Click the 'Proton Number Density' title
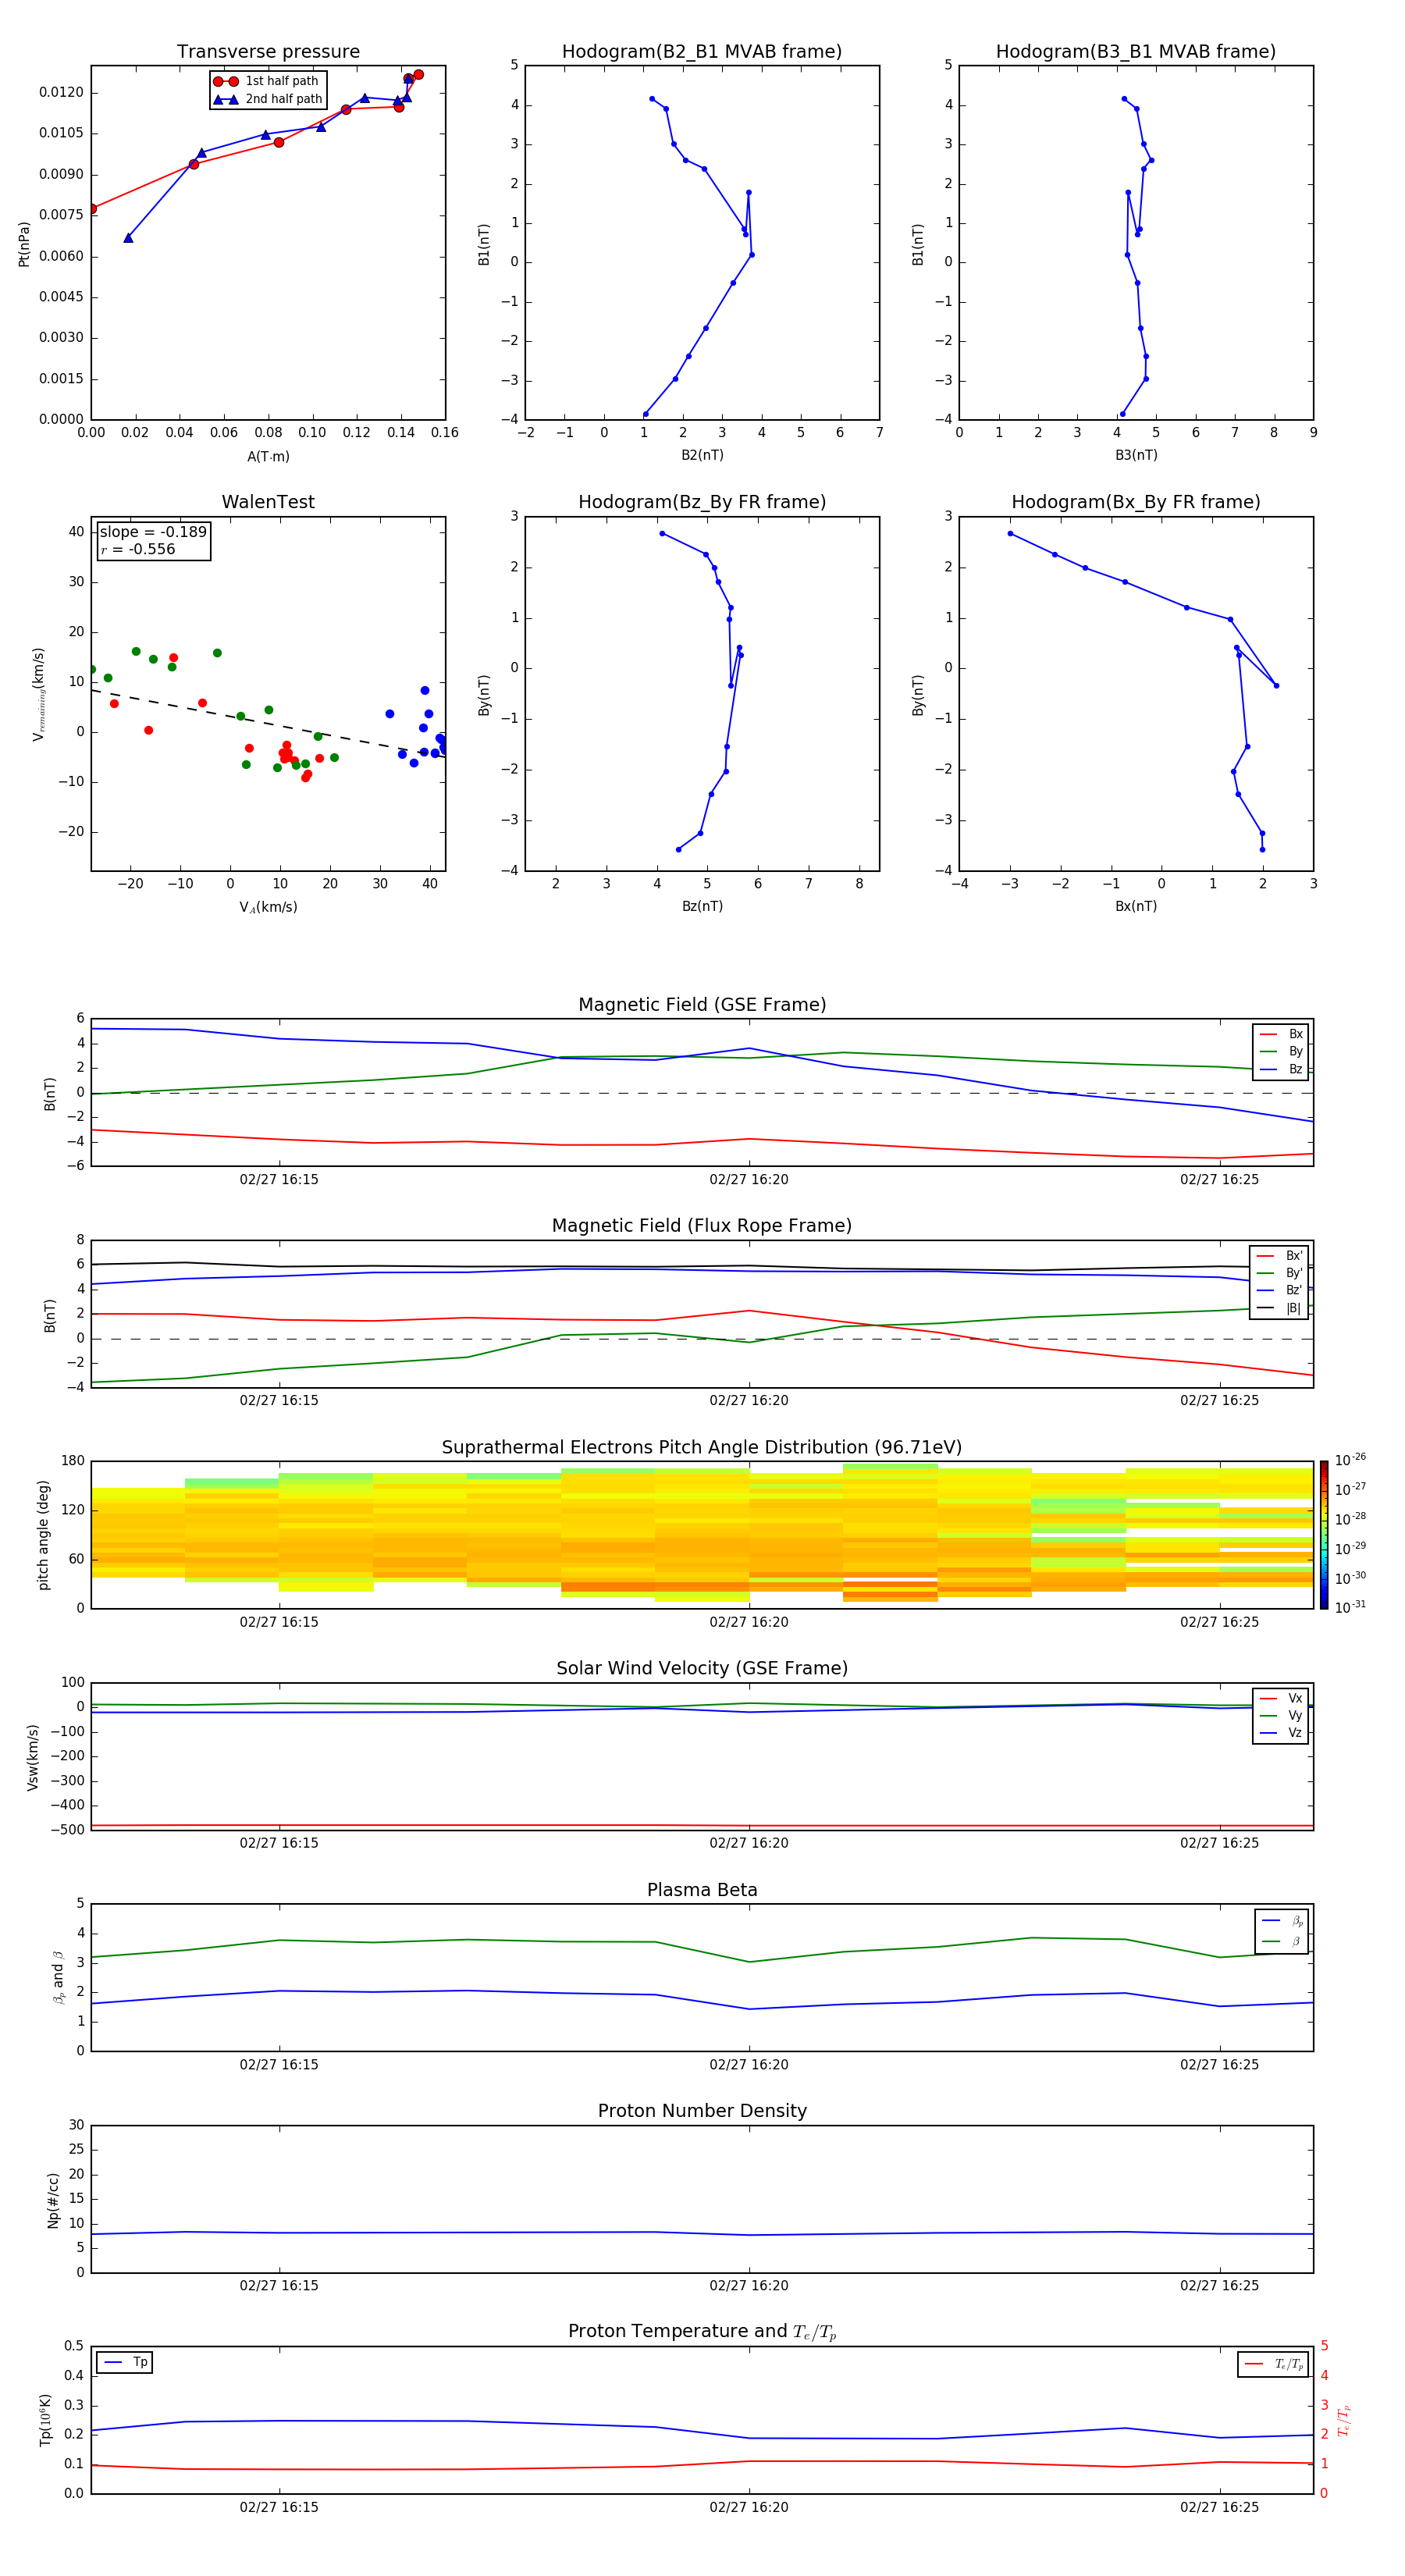Image resolution: width=1405 pixels, height=2576 pixels. [x=702, y=2111]
